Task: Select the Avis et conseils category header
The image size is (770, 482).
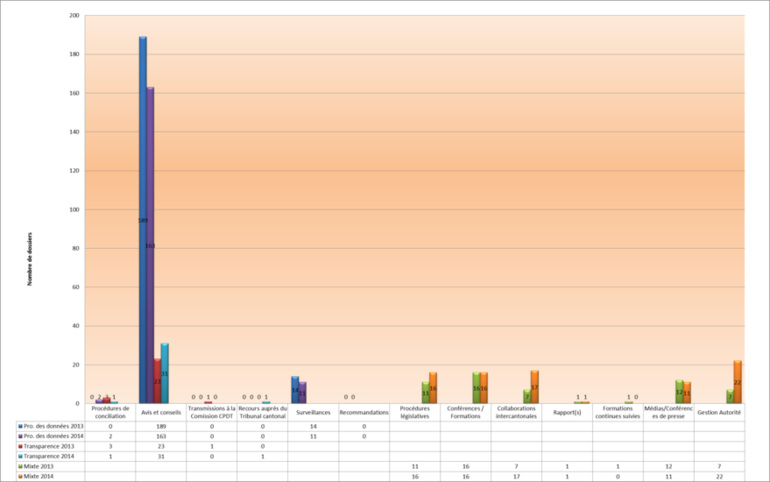Action: (161, 412)
